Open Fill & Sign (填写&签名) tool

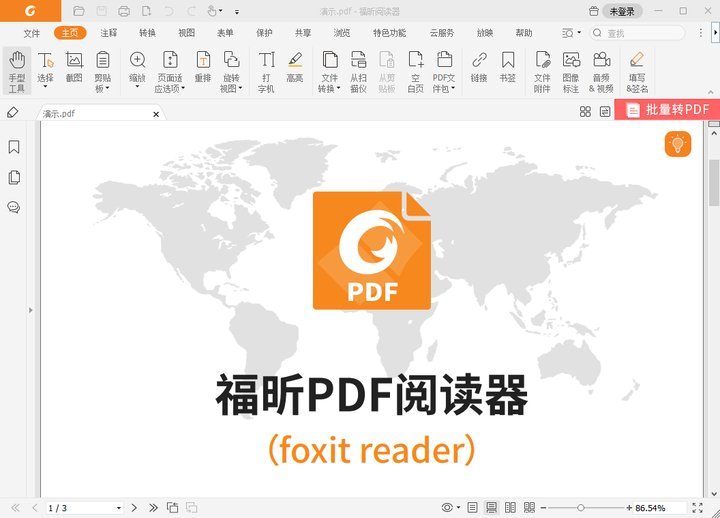[x=637, y=70]
